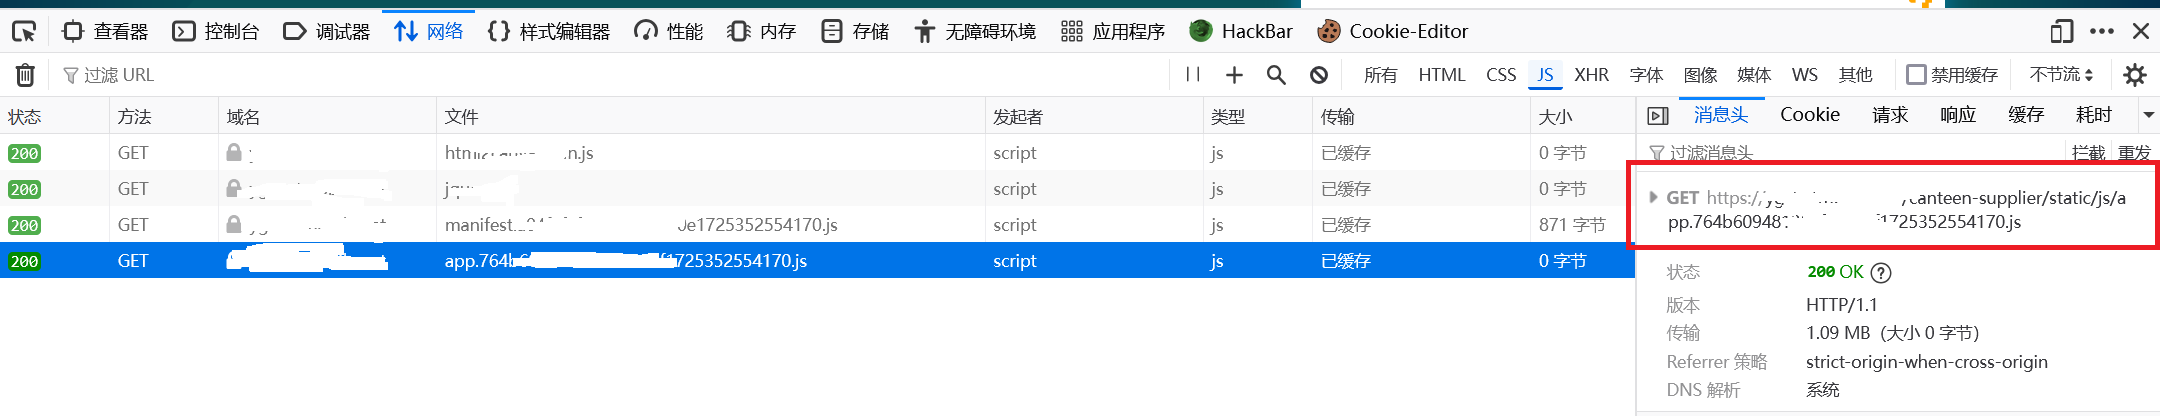
Task: Sort by 域名 domain column header
Action: pos(328,117)
